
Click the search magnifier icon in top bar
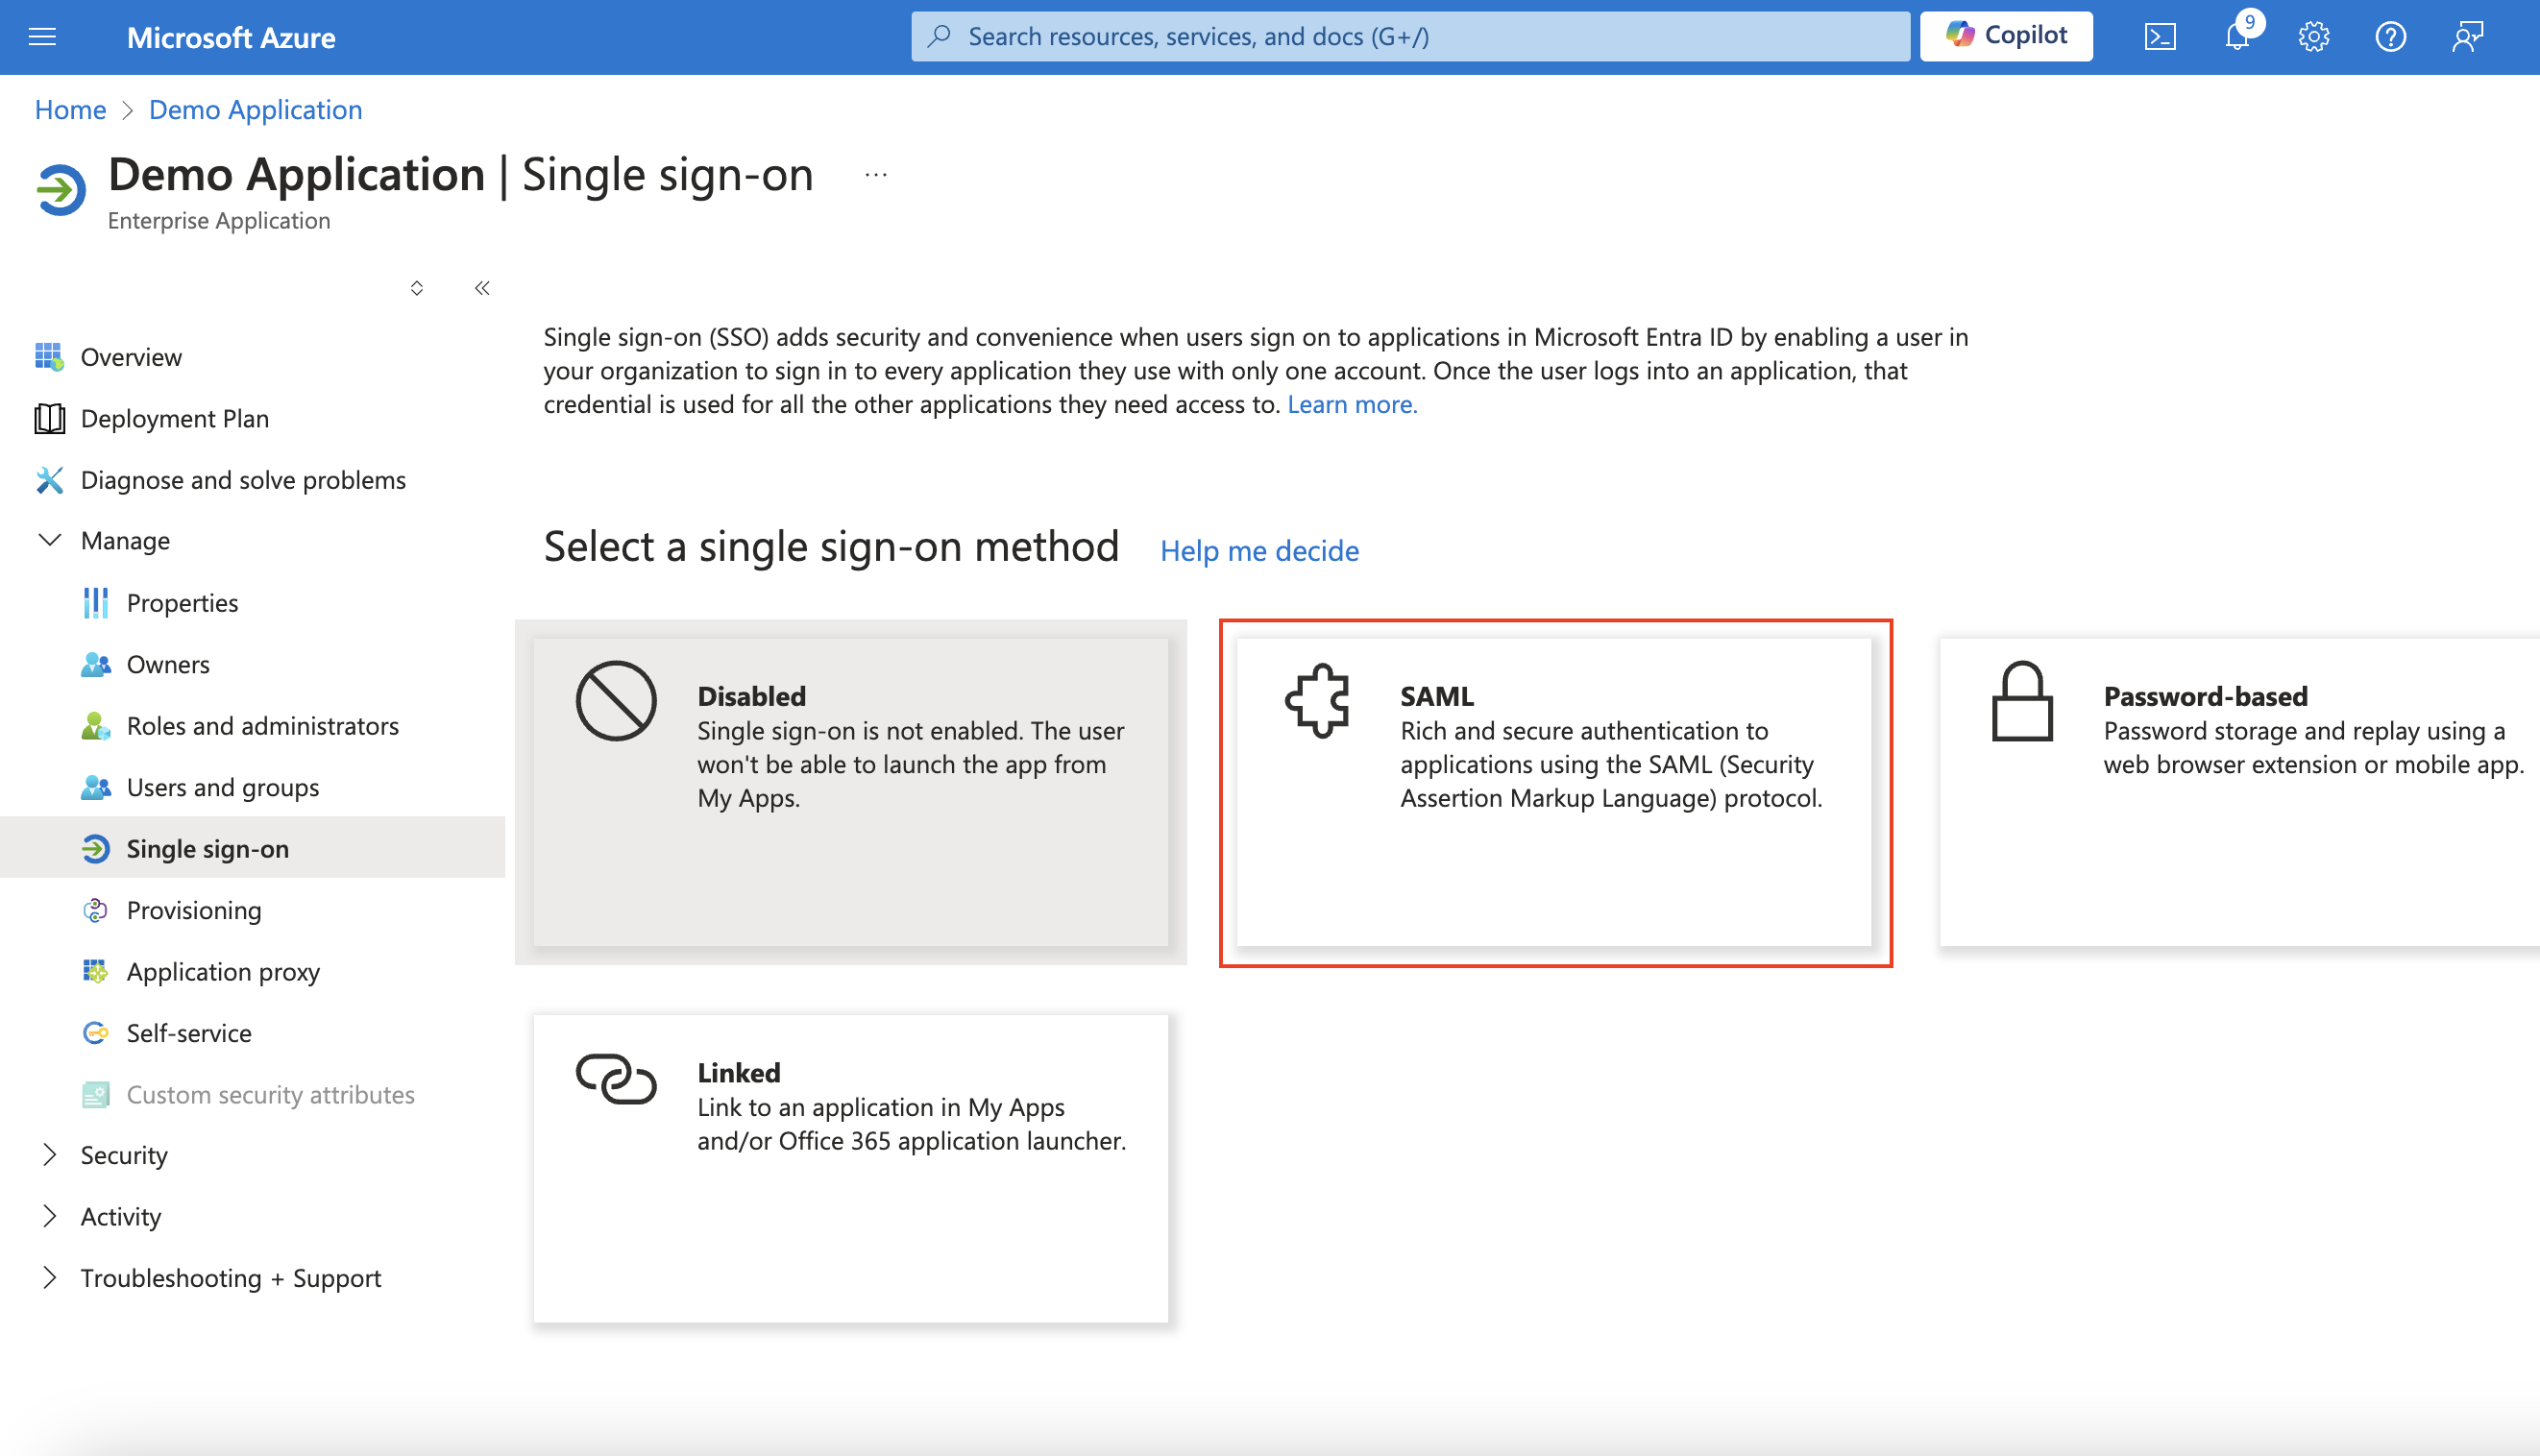point(939,36)
